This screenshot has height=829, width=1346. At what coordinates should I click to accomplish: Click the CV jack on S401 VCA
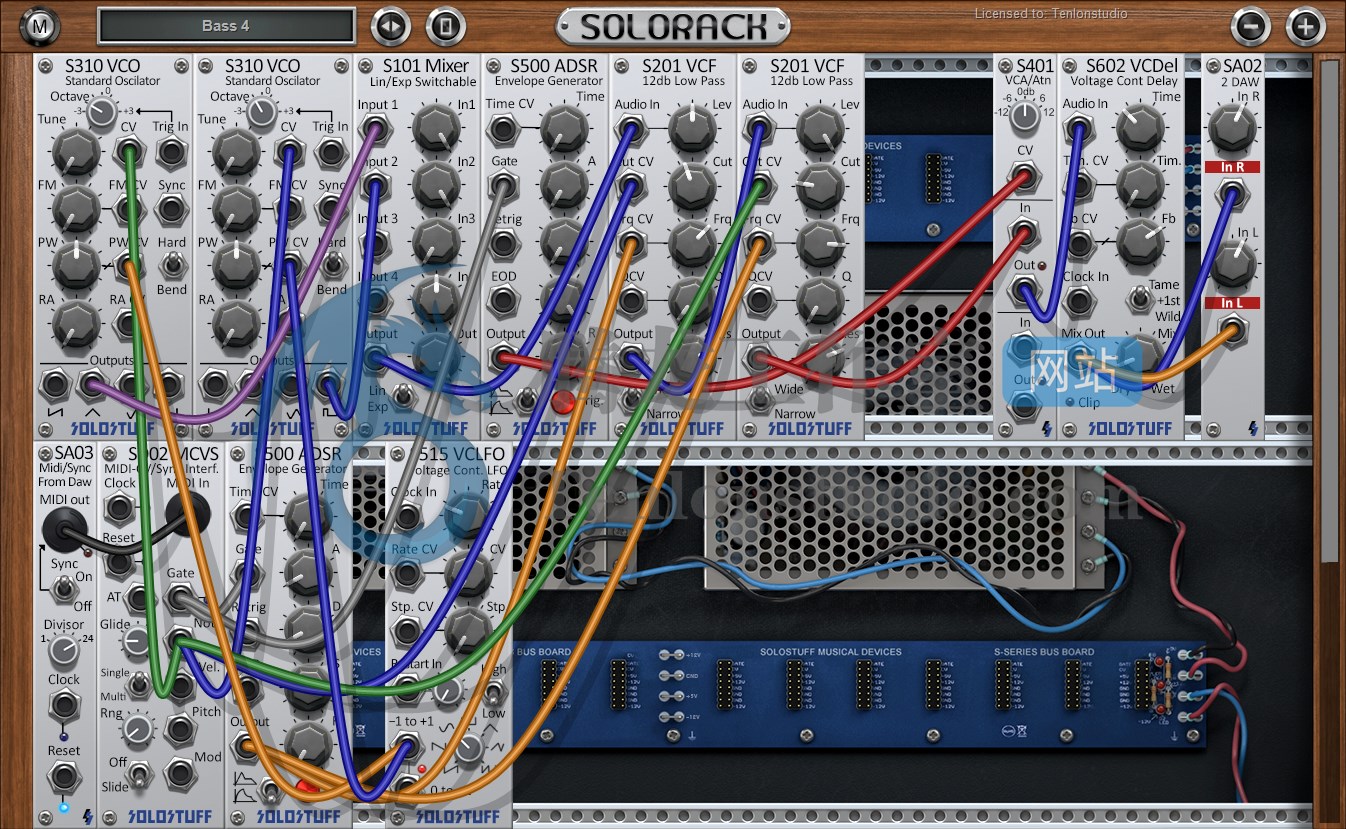(x=1024, y=178)
